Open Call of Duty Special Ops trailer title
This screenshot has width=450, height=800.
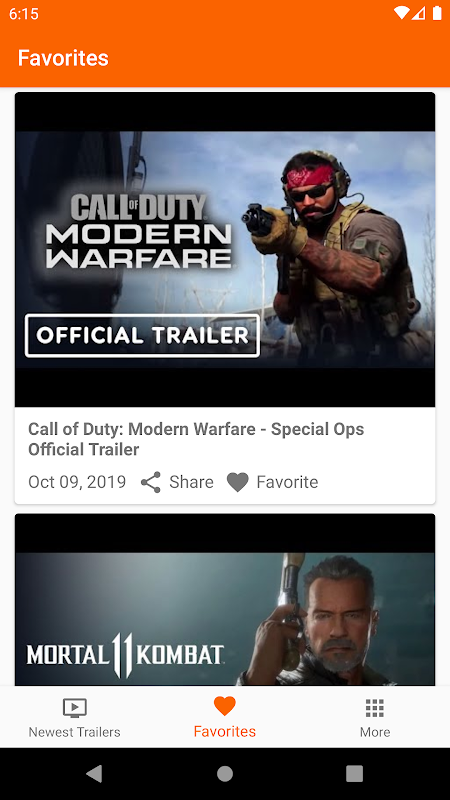point(196,439)
